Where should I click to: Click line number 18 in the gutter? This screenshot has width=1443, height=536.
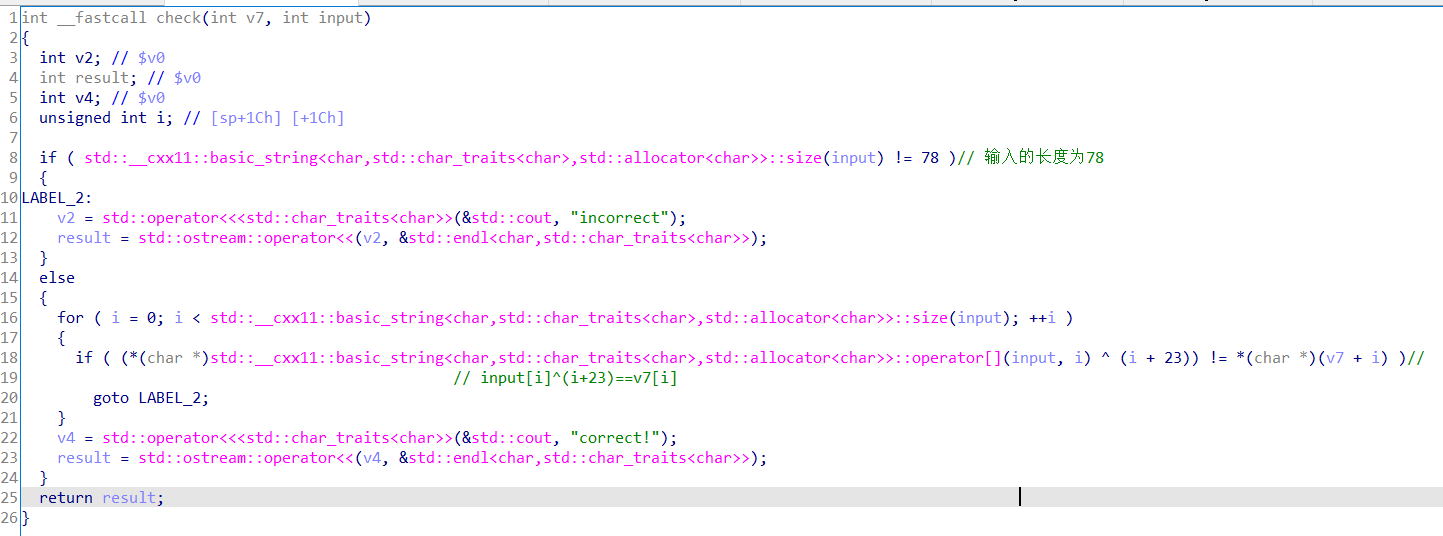pos(9,358)
